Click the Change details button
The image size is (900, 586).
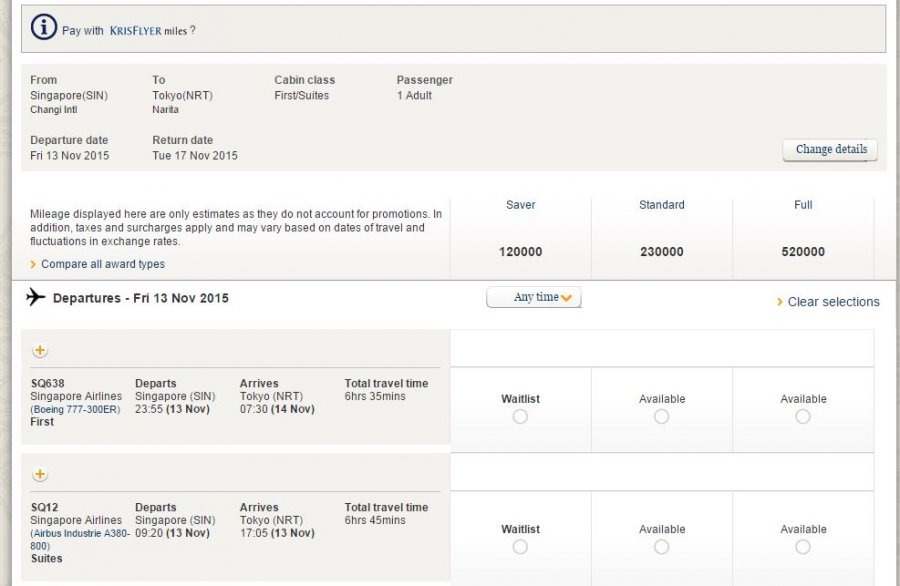click(830, 150)
